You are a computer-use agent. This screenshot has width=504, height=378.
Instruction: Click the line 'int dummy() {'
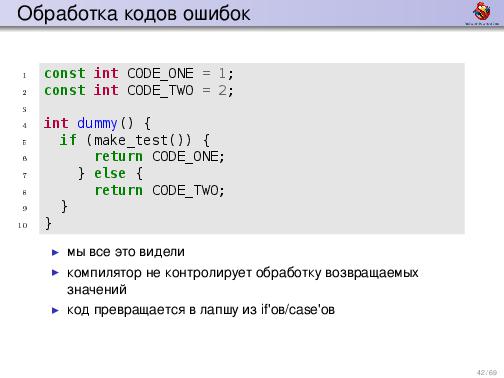click(97, 124)
